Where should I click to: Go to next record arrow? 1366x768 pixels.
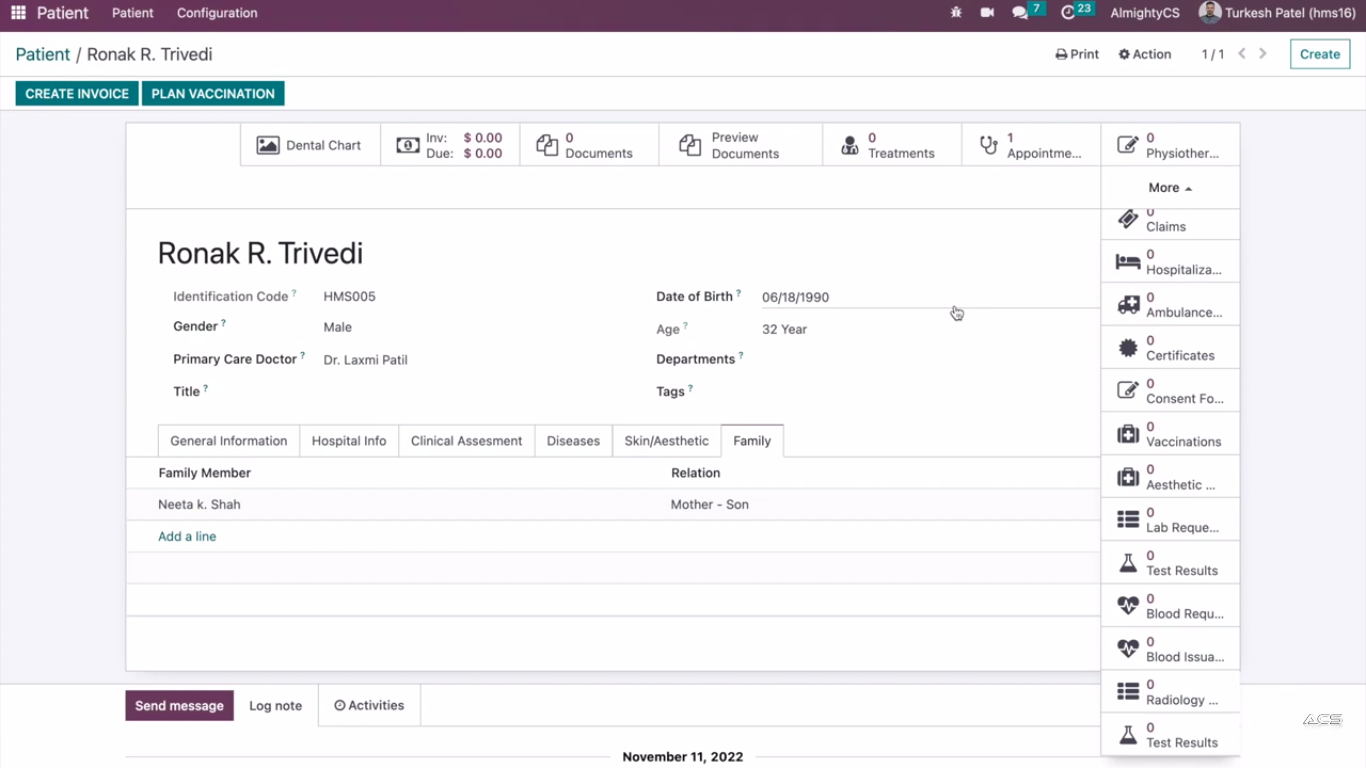coord(1263,54)
